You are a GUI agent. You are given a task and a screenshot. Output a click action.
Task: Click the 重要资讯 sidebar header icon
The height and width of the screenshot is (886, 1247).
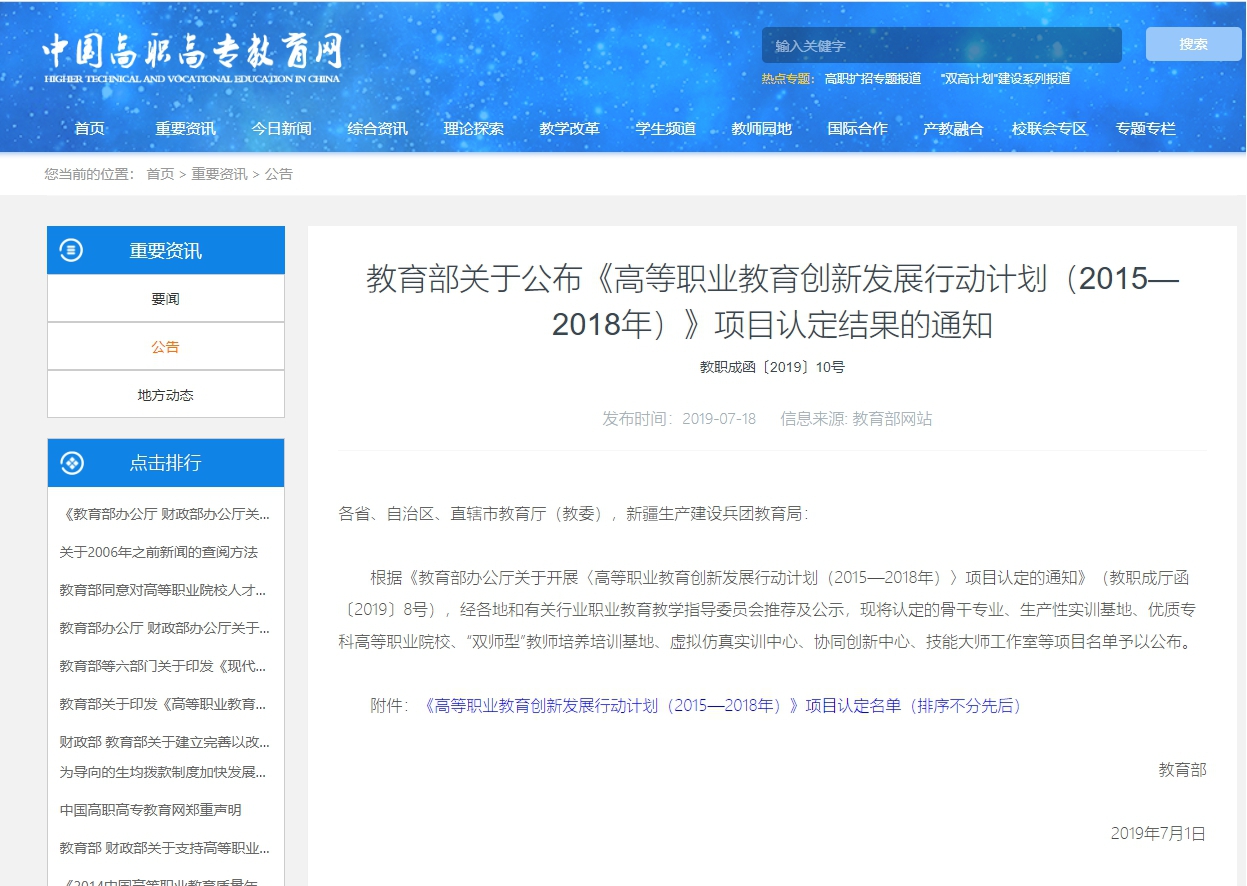click(x=72, y=250)
